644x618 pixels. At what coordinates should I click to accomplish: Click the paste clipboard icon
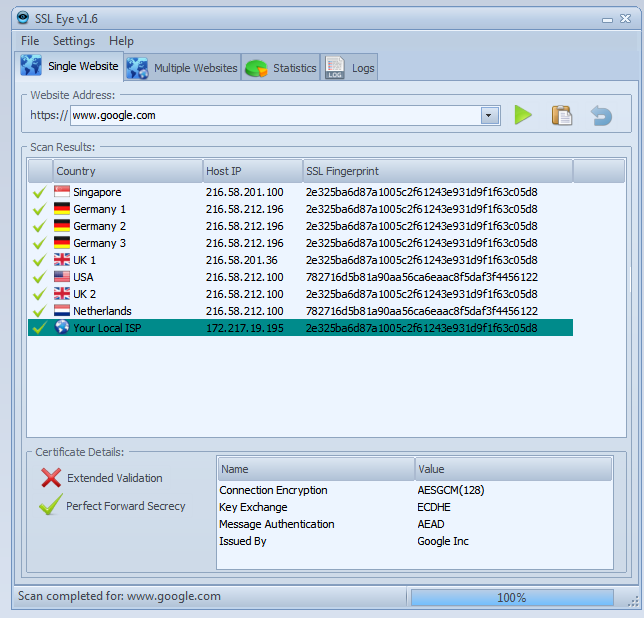[x=562, y=115]
